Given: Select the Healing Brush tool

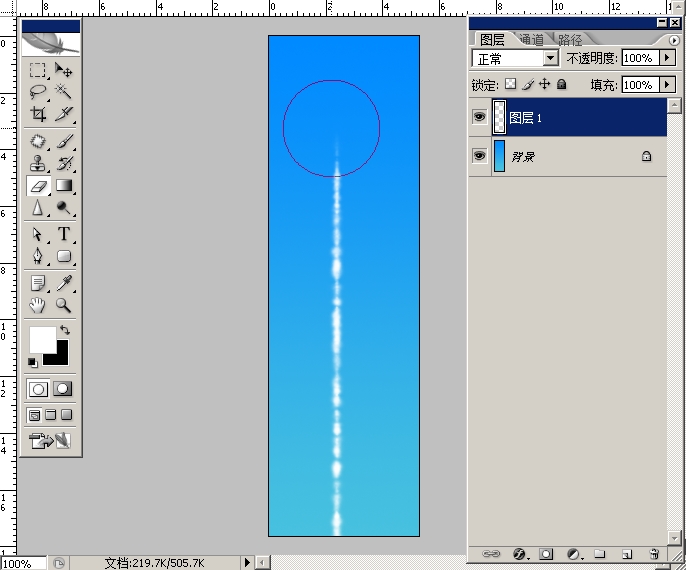Looking at the screenshot, I should (x=38, y=141).
